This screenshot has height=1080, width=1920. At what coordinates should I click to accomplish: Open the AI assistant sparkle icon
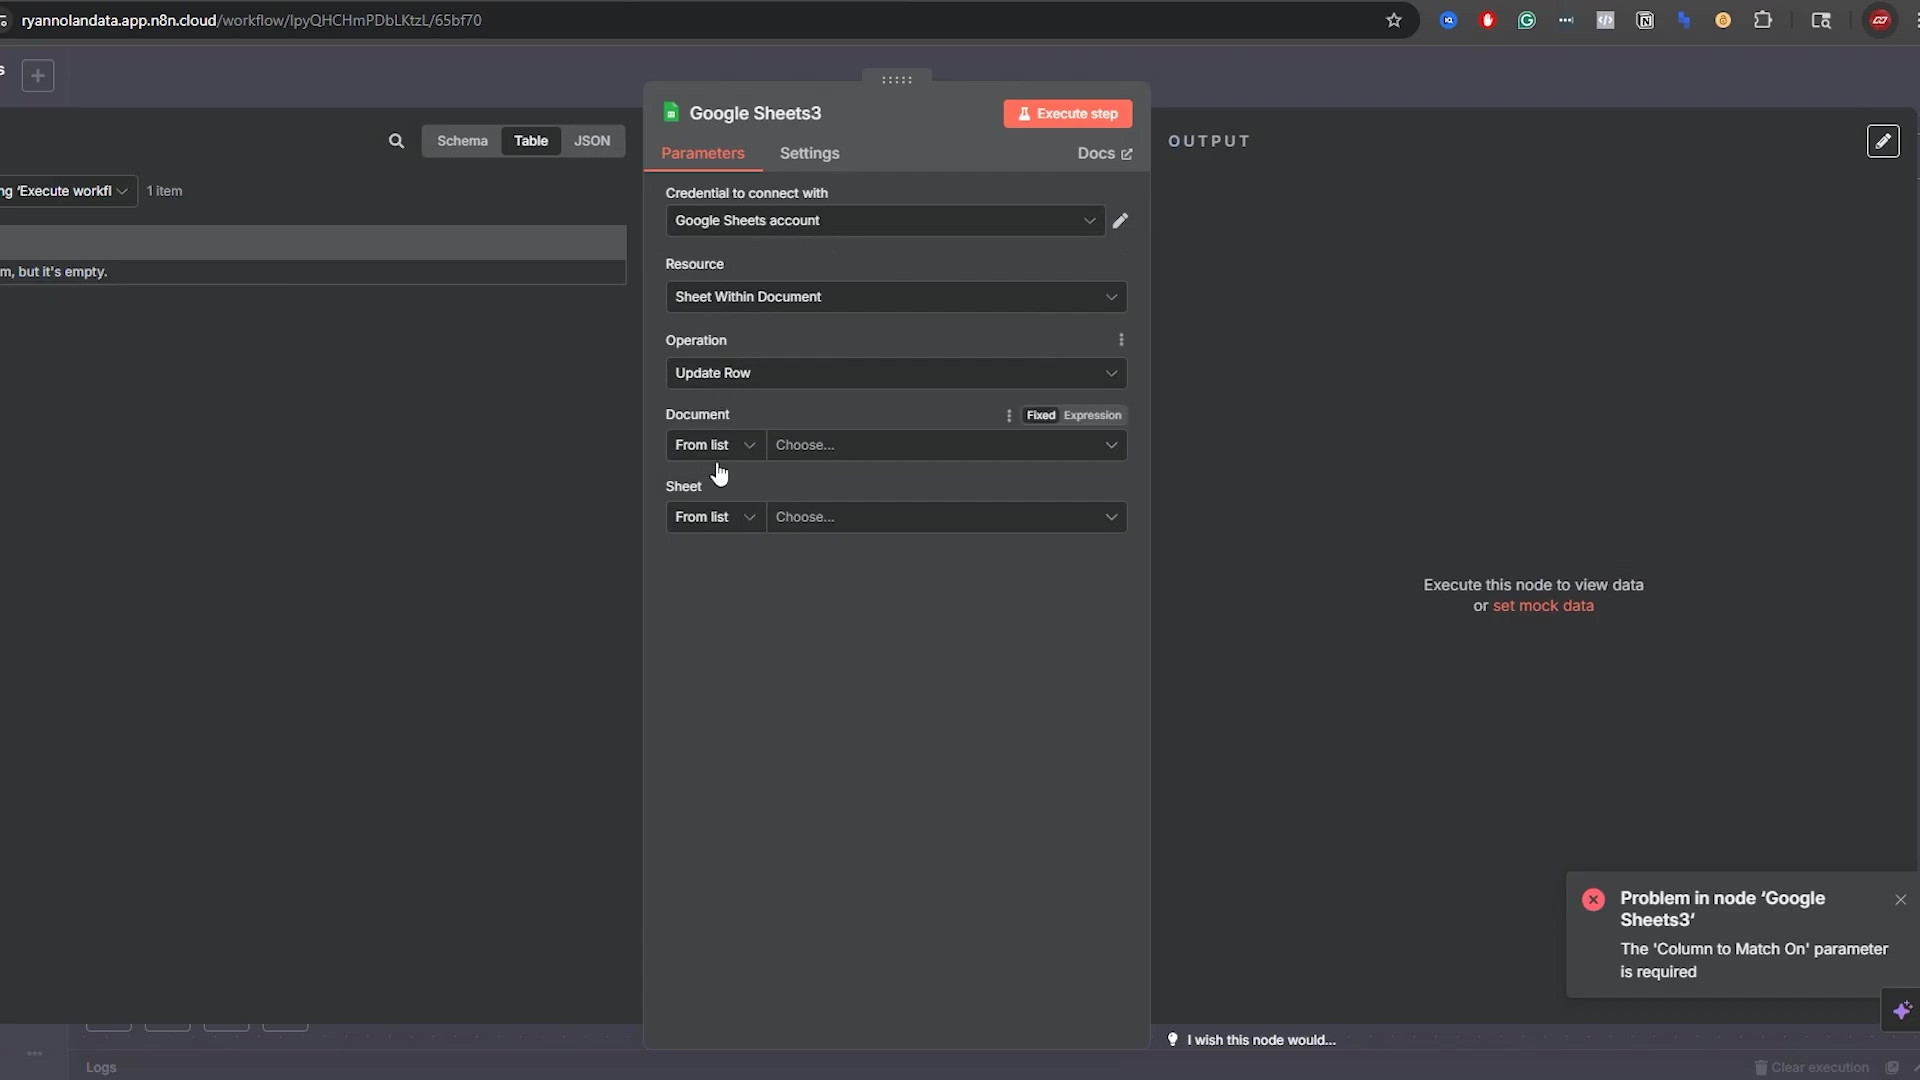pos(1901,1010)
